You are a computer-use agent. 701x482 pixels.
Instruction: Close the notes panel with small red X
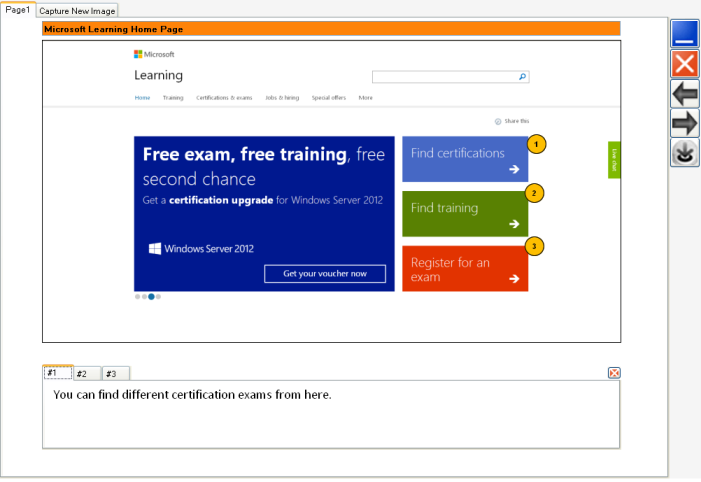(614, 373)
